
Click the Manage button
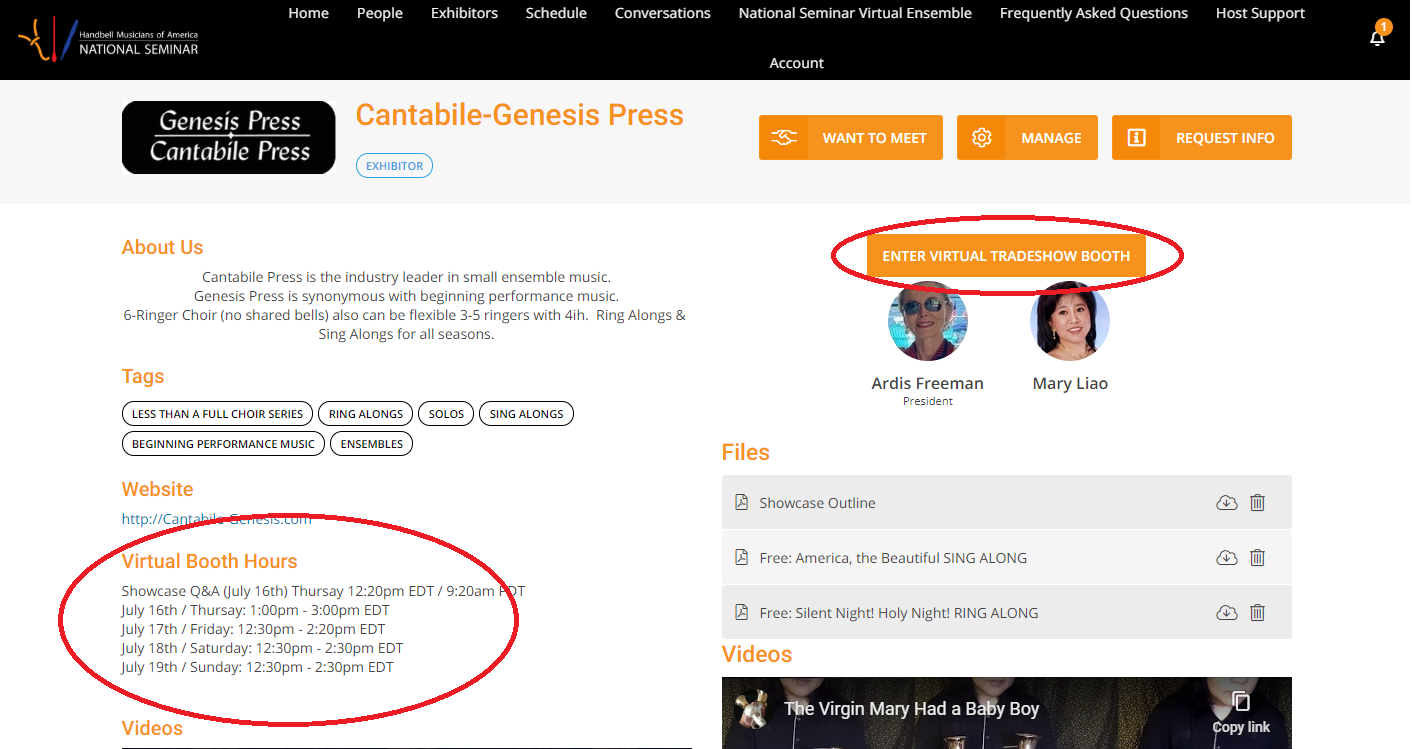point(1027,138)
